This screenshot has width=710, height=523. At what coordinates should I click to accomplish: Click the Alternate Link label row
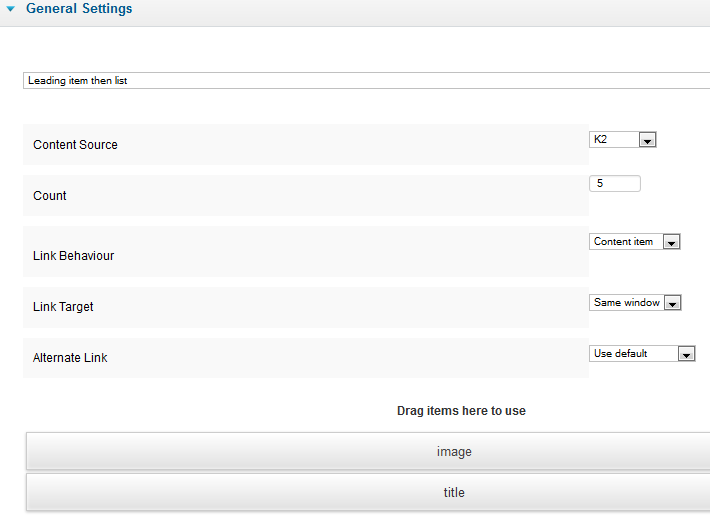[x=306, y=358]
